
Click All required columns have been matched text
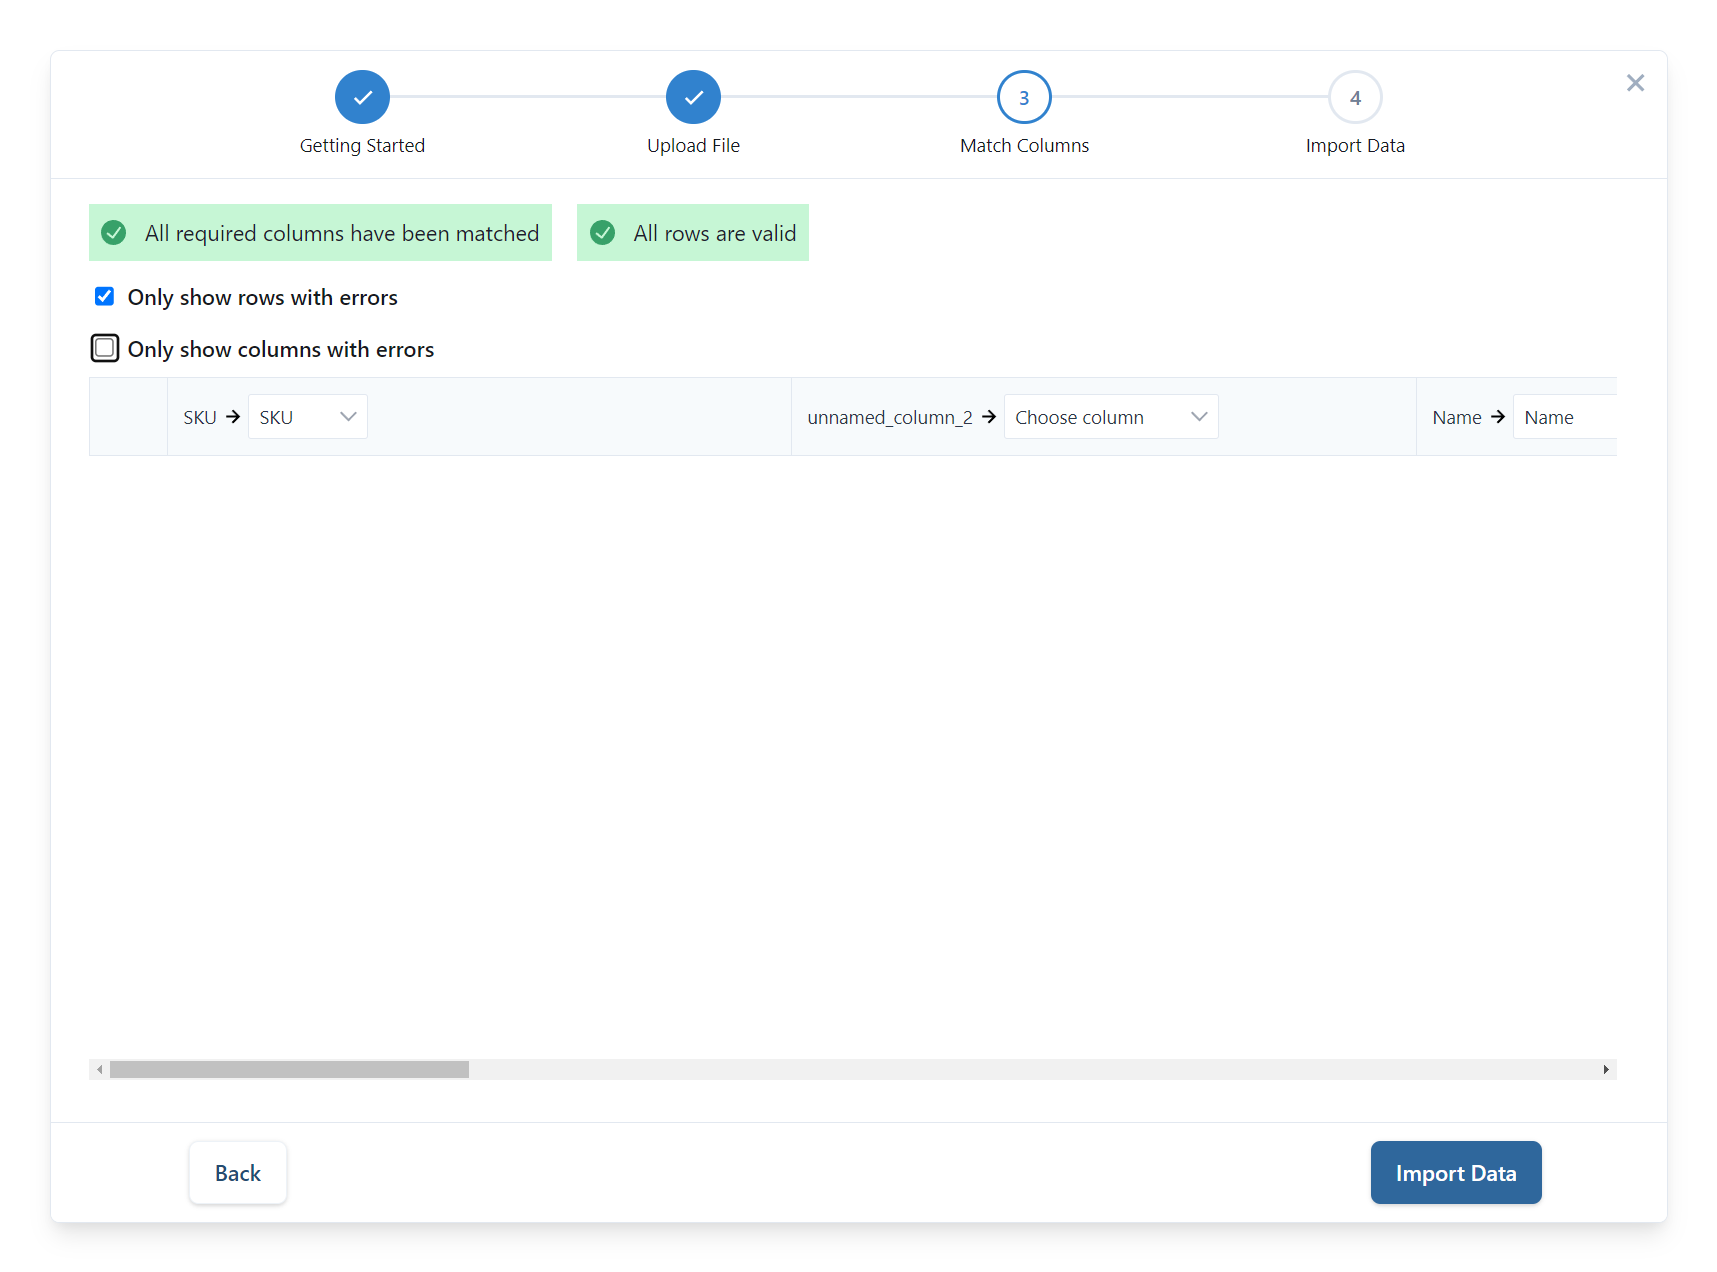(x=342, y=233)
